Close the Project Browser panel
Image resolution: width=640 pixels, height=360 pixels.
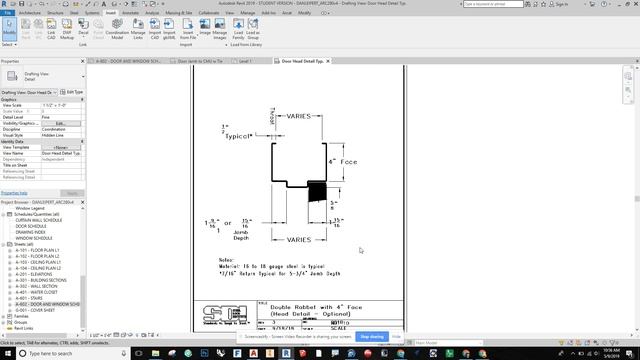pos(82,202)
